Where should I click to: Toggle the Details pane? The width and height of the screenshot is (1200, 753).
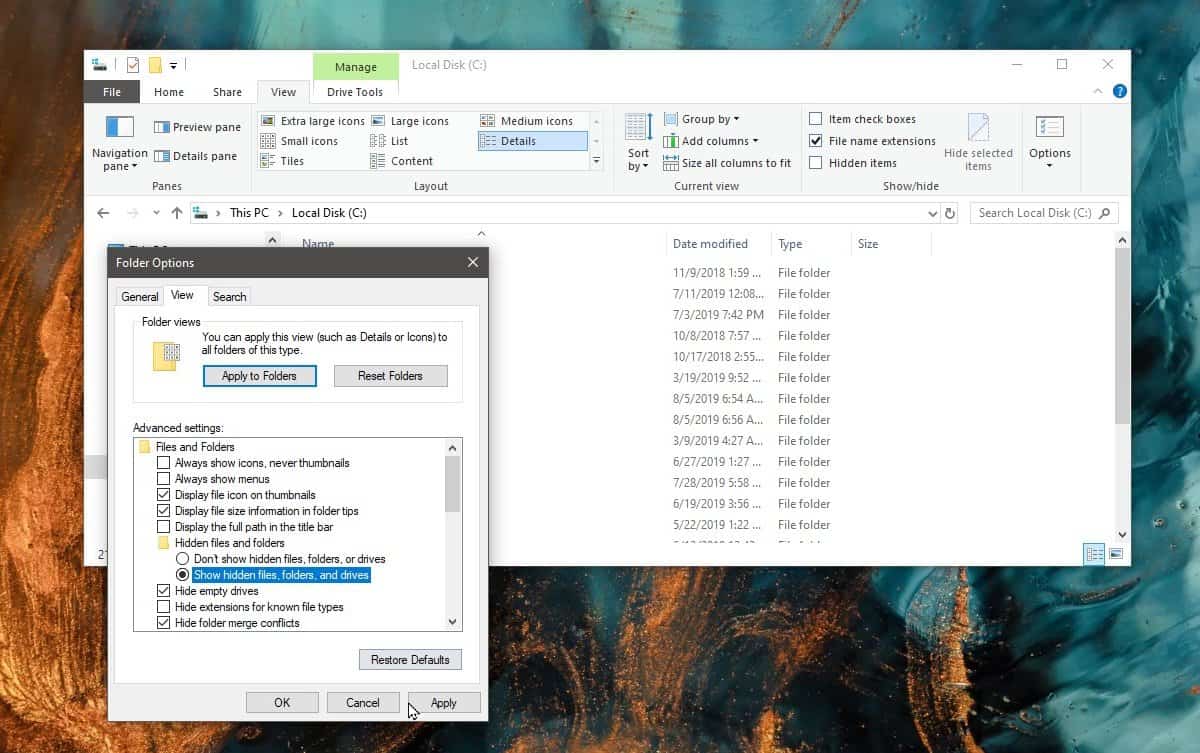[195, 156]
